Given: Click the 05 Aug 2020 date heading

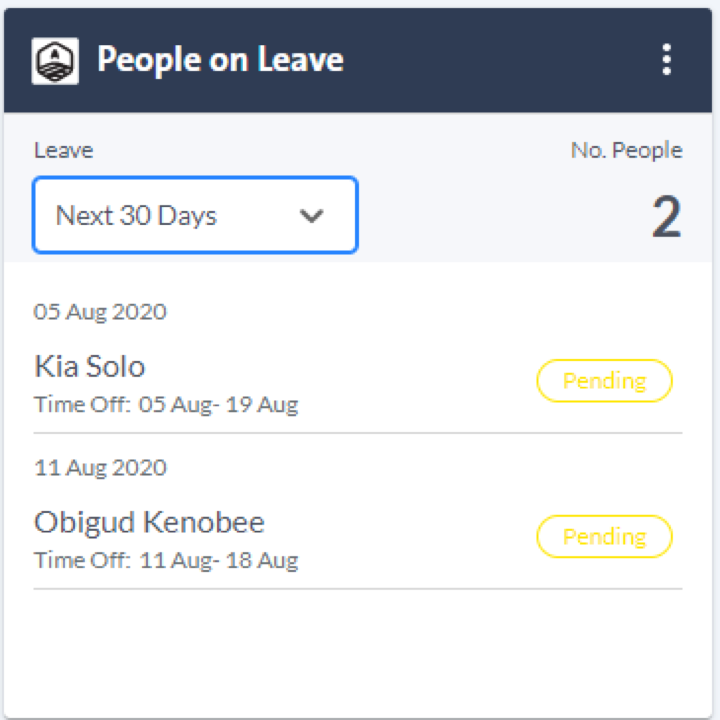Looking at the screenshot, I should 100,312.
